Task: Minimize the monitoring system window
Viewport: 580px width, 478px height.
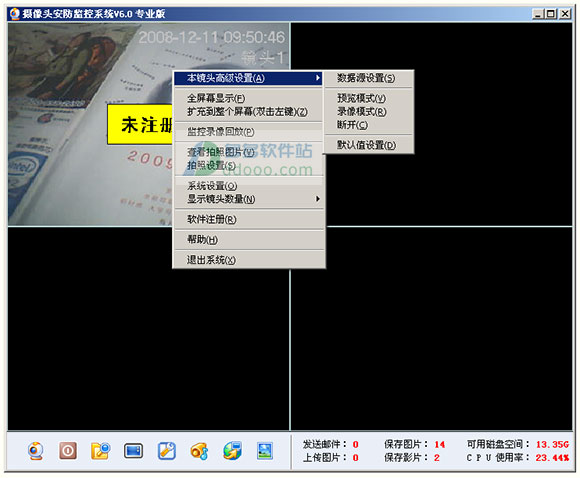Action: tap(537, 14)
